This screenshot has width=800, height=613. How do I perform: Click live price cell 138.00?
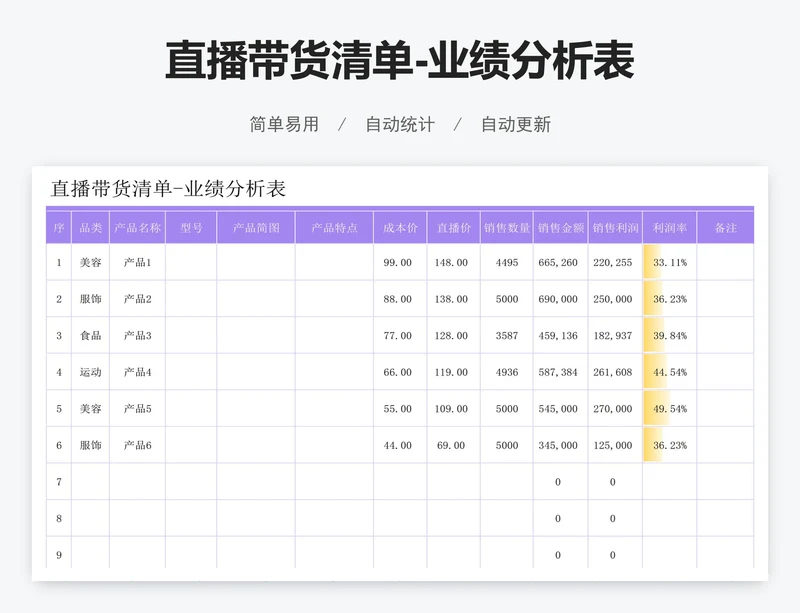tap(454, 299)
